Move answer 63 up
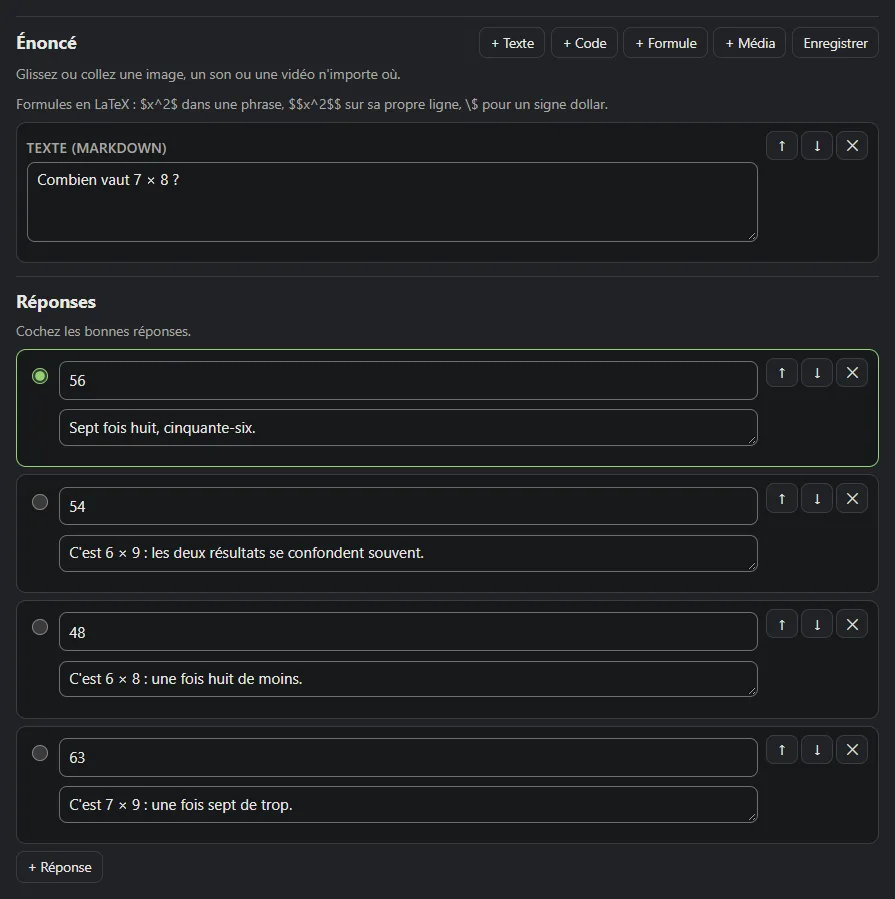Screen dimensions: 895x899 point(781,750)
